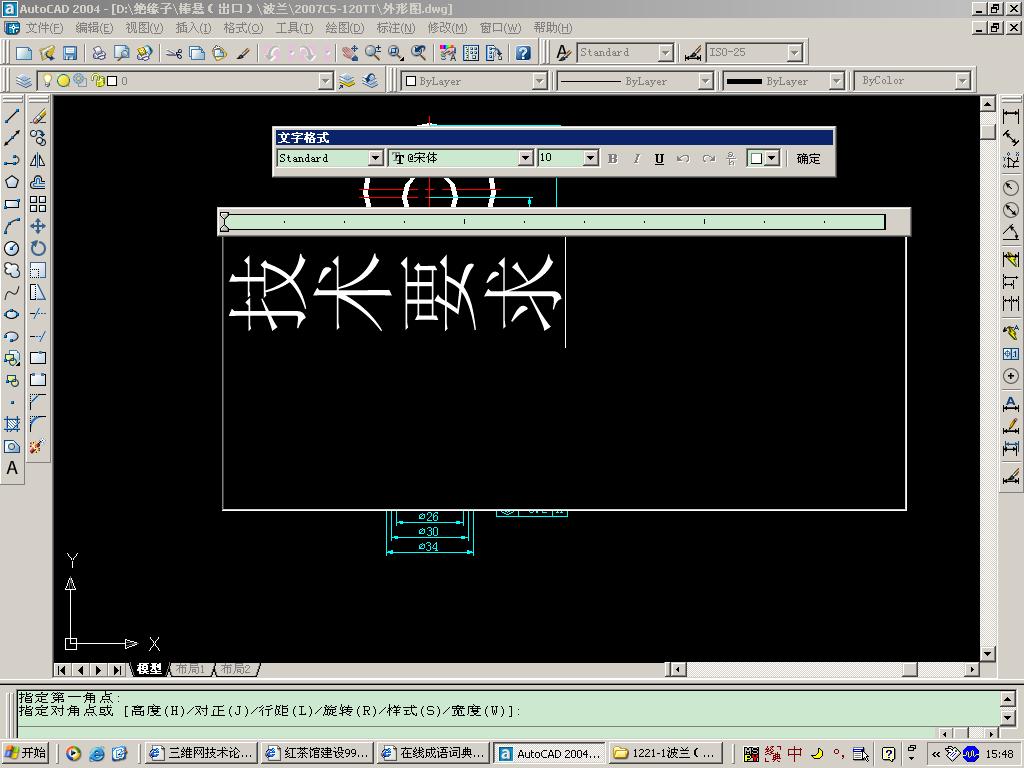Open the 编辑(E) menu
Screen dimensions: 1024x768
(94, 28)
